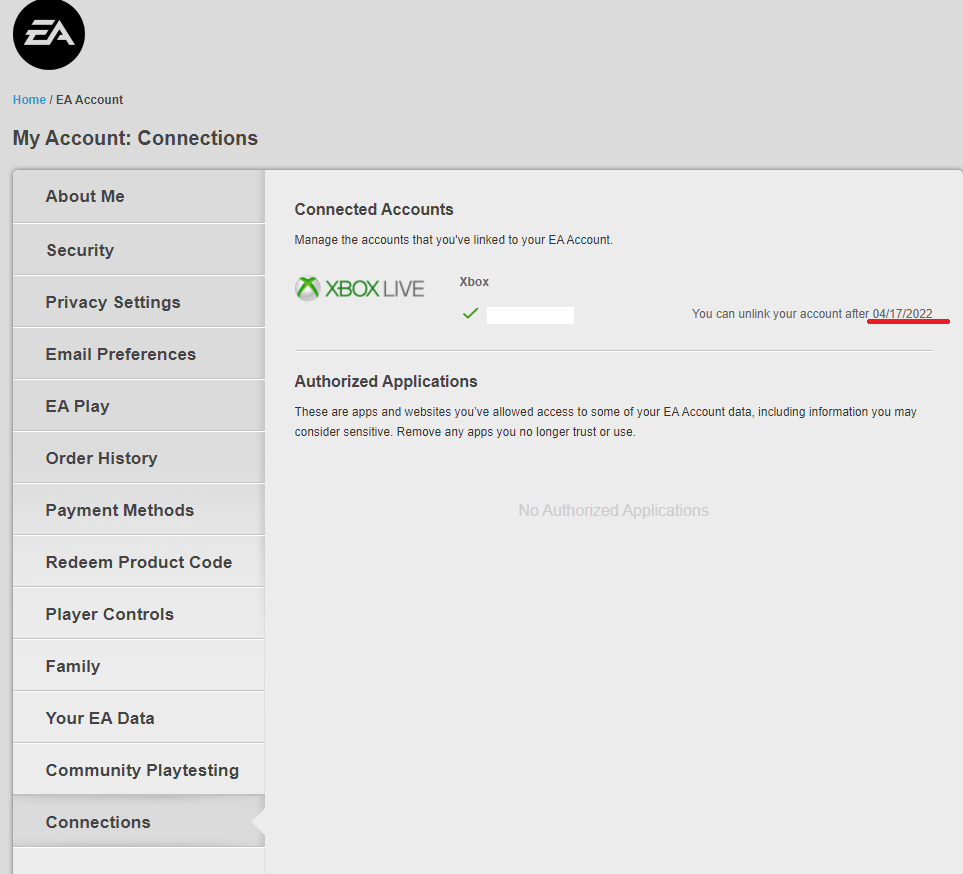Go to the Family tab
Image resolution: width=963 pixels, height=874 pixels.
tap(73, 666)
